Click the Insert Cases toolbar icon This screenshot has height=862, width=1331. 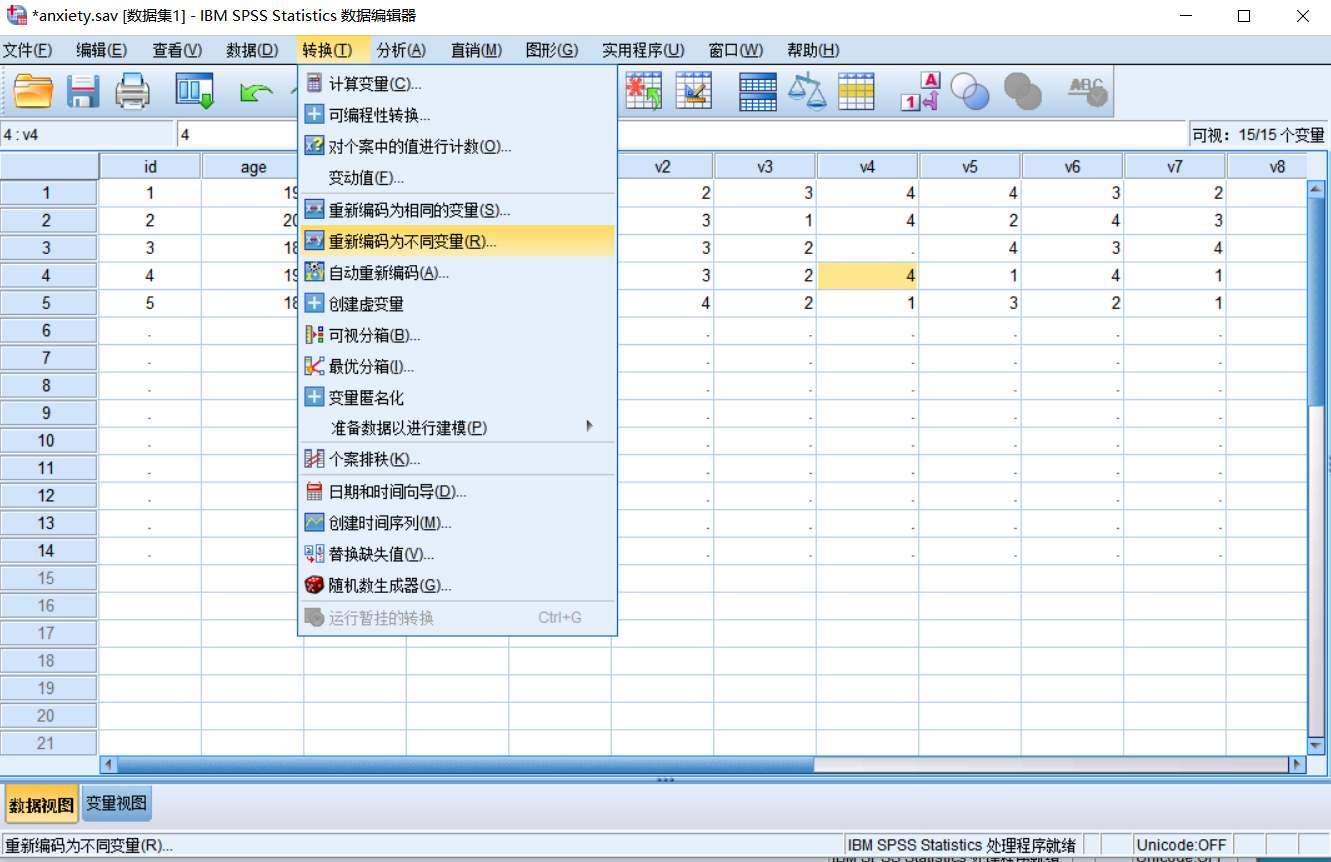[643, 91]
